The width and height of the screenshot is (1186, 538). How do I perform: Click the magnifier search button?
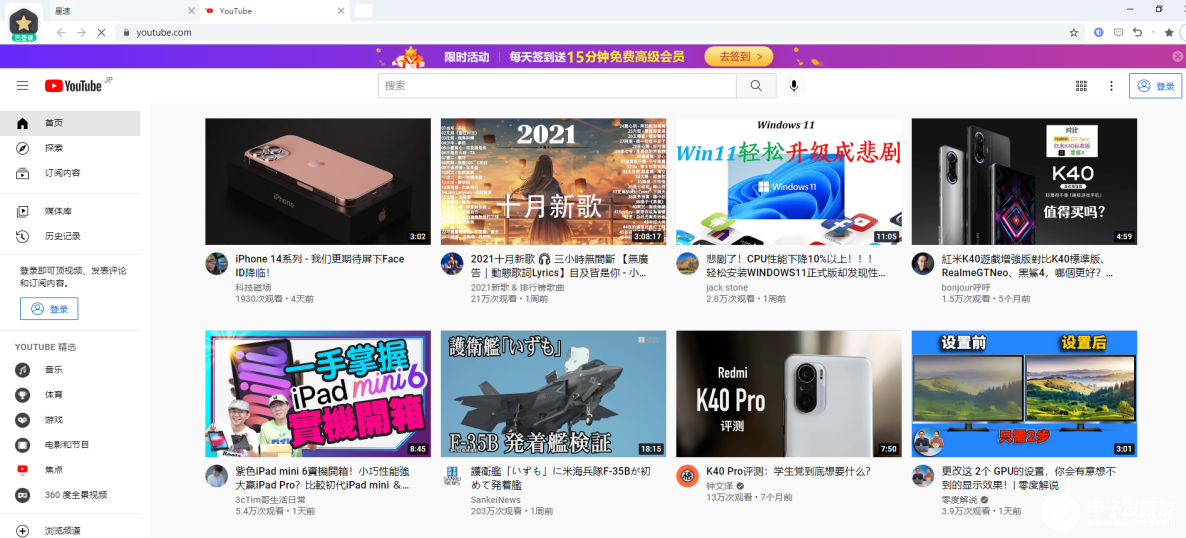(756, 86)
